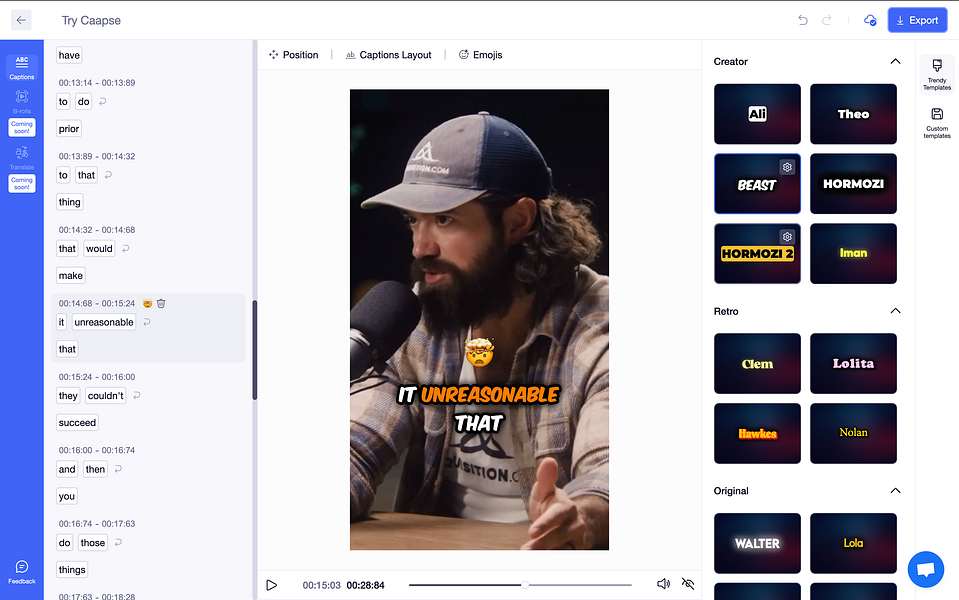Open settings gear on Beast template
The height and width of the screenshot is (600, 959).
[x=787, y=167]
